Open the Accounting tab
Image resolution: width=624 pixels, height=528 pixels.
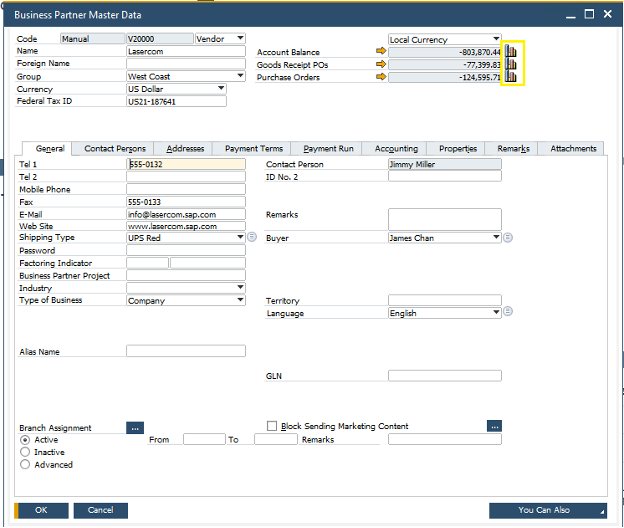[x=396, y=149]
